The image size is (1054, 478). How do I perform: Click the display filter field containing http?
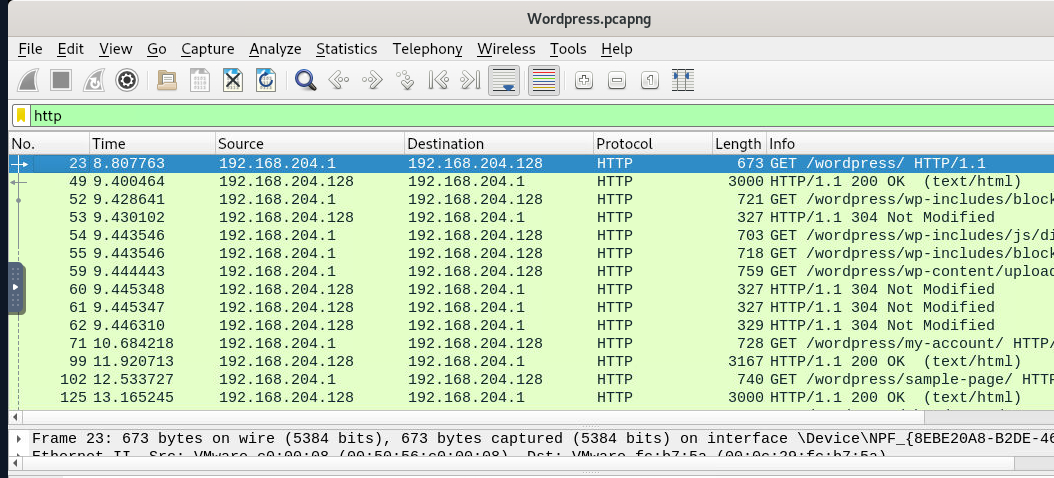tap(500, 115)
